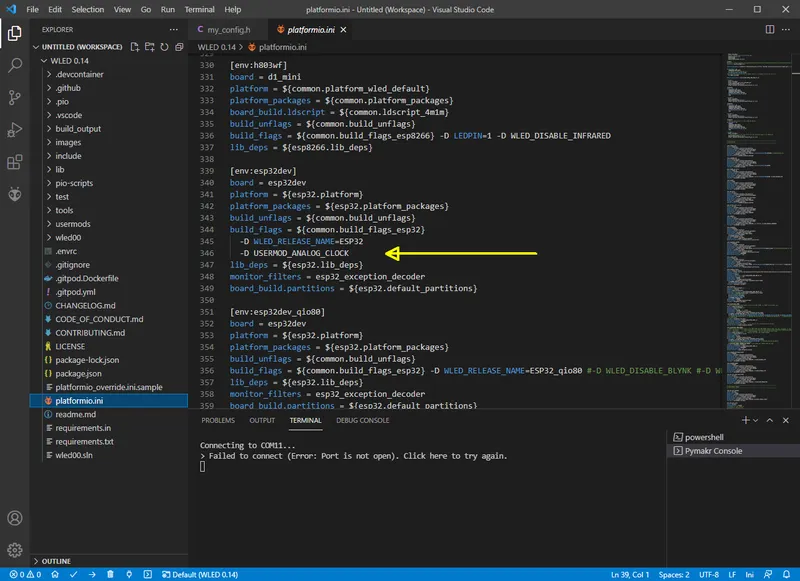Viewport: 800px width, 581px height.
Task: Maximize the panel with the up chevron
Action: [x=770, y=420]
